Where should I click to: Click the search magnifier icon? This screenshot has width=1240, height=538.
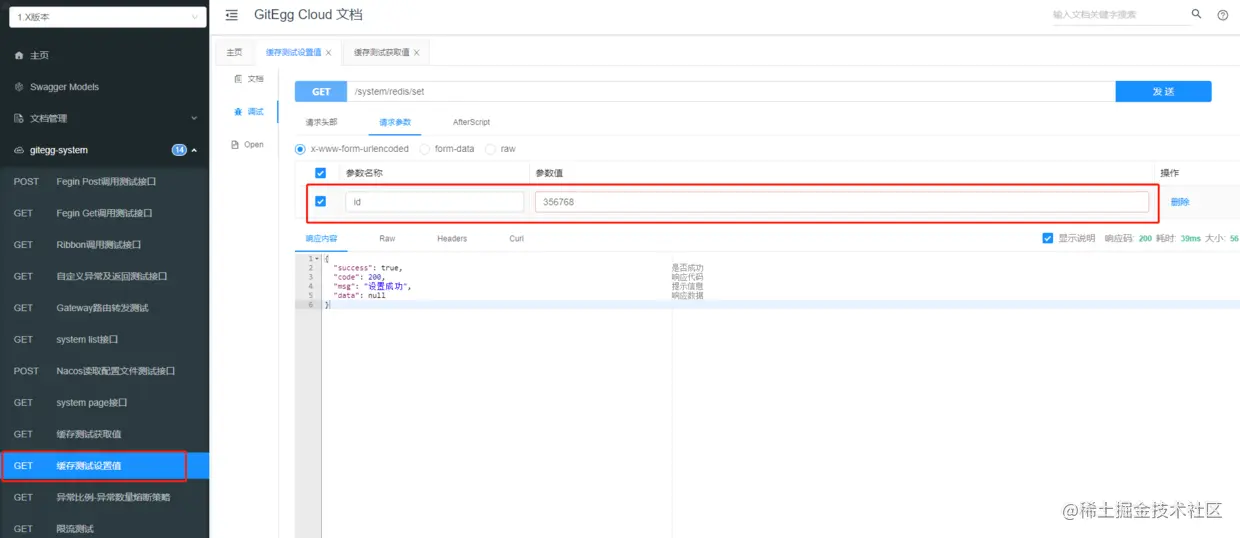[x=1197, y=14]
